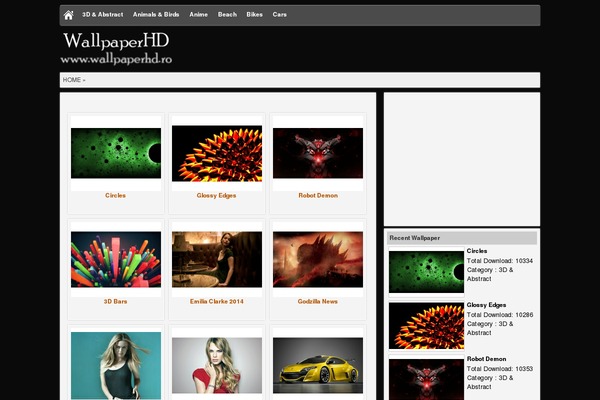Click the Emilia Clarke 2014 title link
This screenshot has width=600, height=400.
[217, 301]
